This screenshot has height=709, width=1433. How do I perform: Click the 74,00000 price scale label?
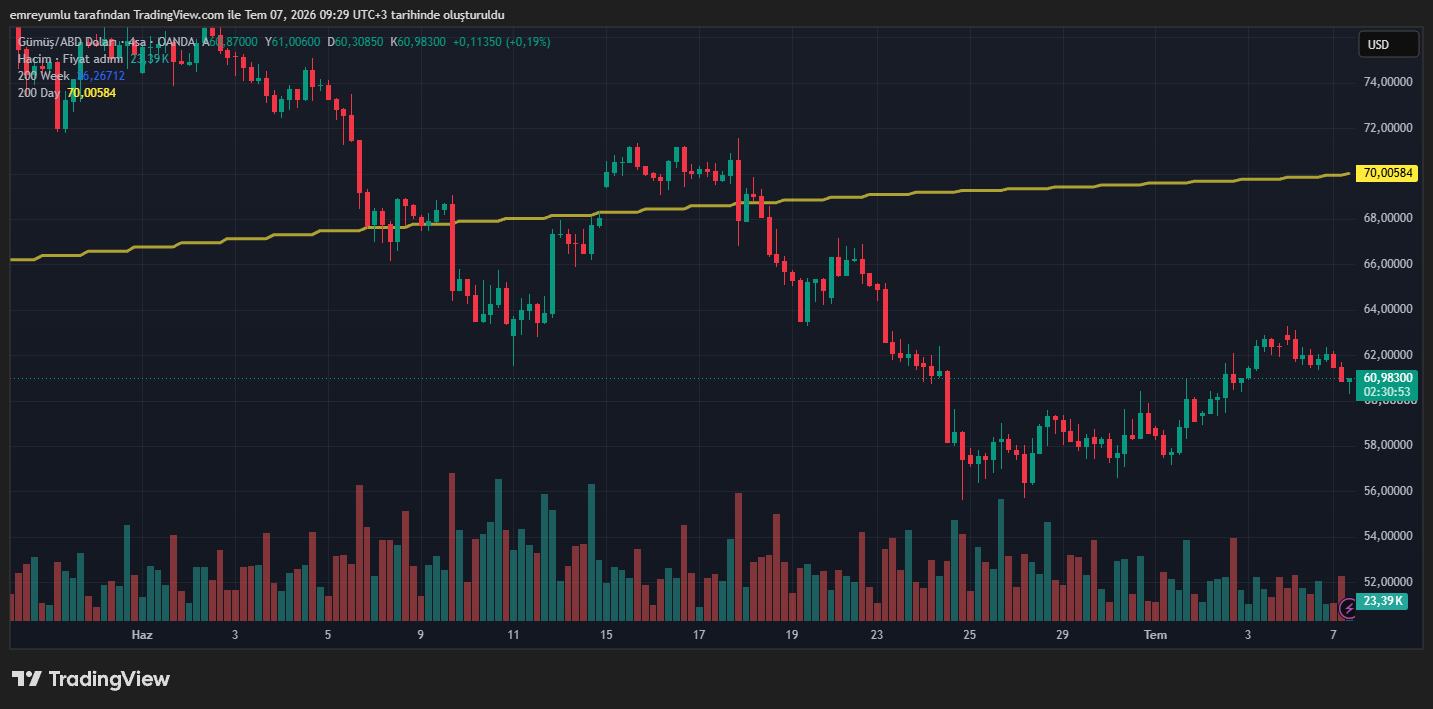[1387, 82]
